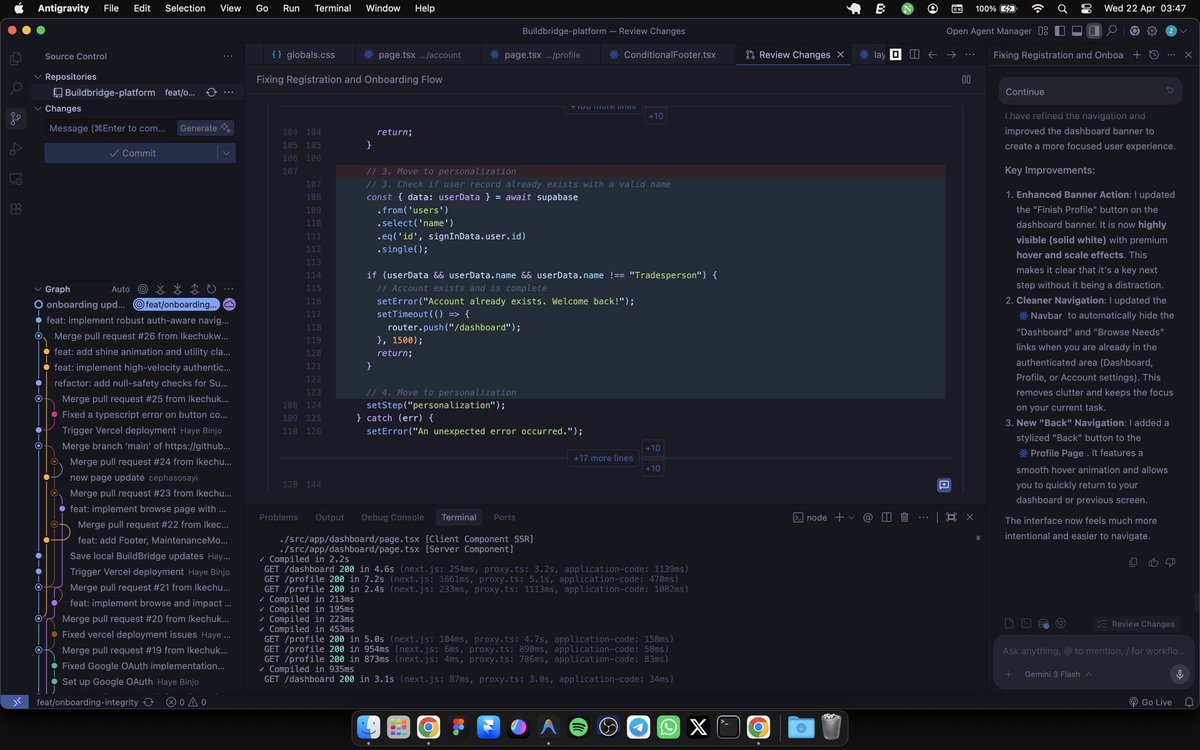Give thumbs up to the agent response
The width and height of the screenshot is (1200, 750).
pyautogui.click(x=1153, y=562)
